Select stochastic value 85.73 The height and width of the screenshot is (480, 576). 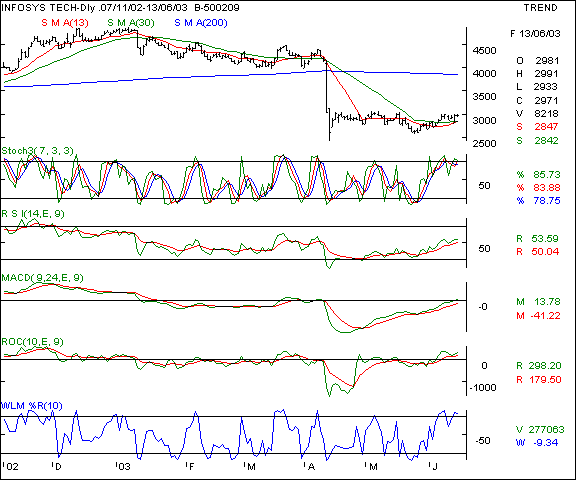pos(547,174)
